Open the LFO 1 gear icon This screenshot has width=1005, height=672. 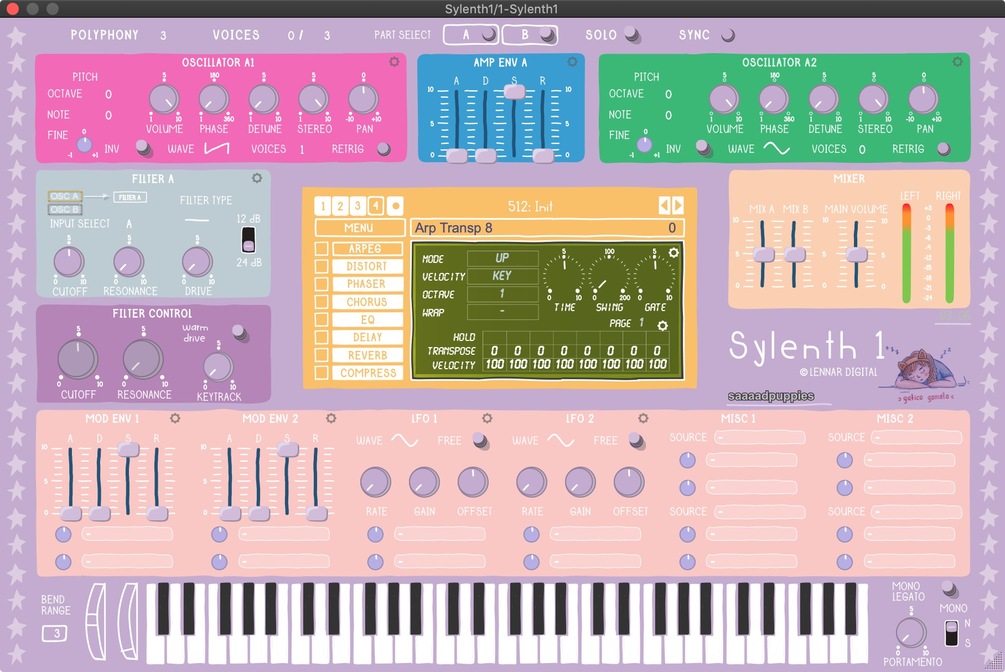(487, 418)
